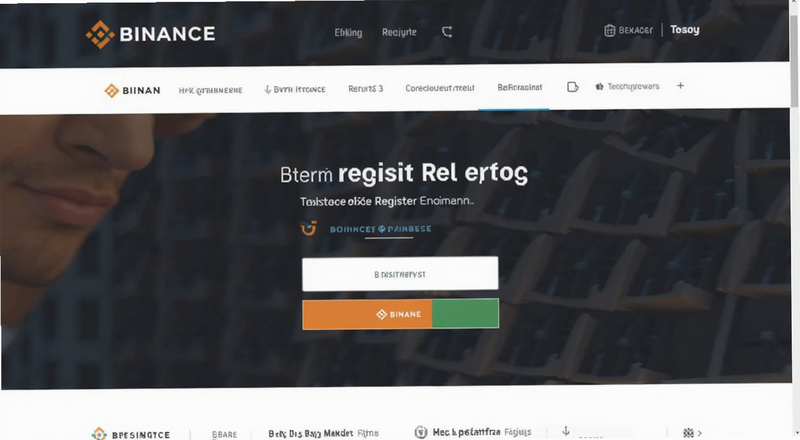The width and height of the screenshot is (800, 440).
Task: Open the 'BOIHNCEE PAIHBESE' underlined link
Action: pos(381,229)
